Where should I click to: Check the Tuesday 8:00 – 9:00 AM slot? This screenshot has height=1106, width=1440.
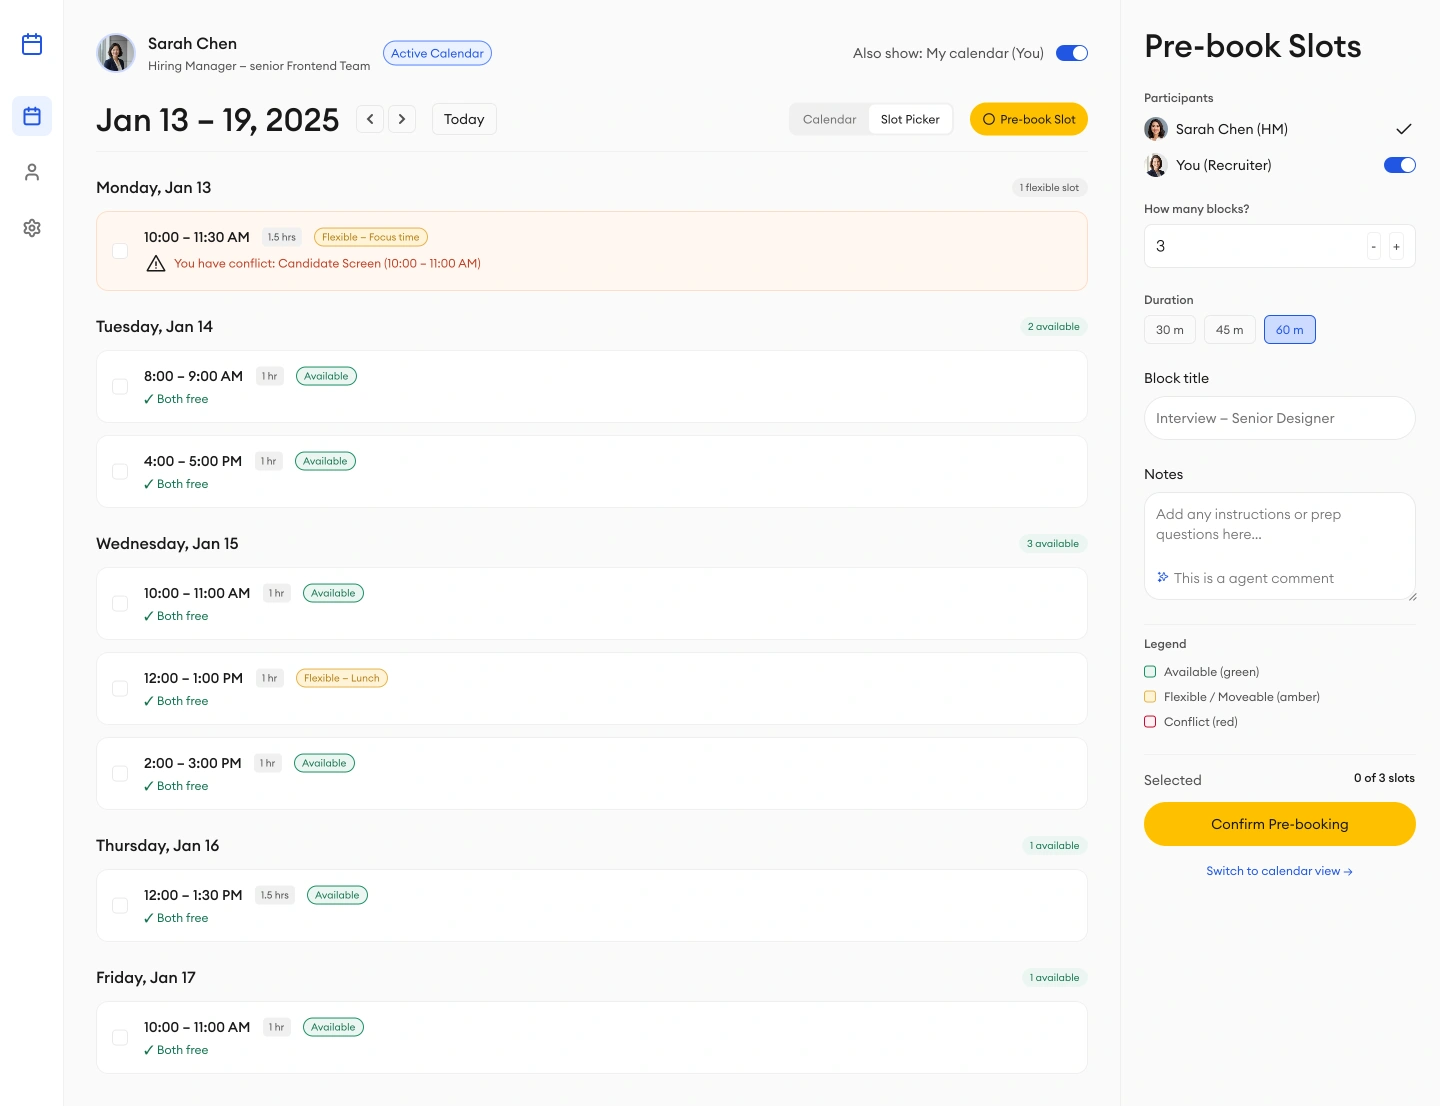click(120, 386)
